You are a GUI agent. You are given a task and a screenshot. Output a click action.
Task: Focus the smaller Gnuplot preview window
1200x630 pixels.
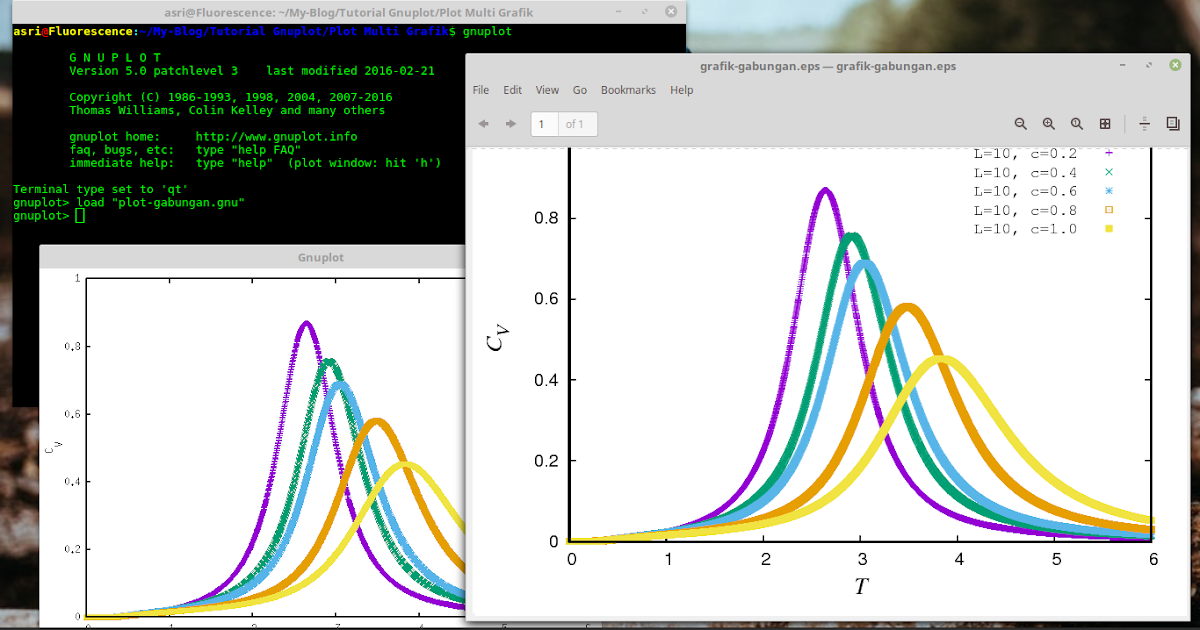250,257
